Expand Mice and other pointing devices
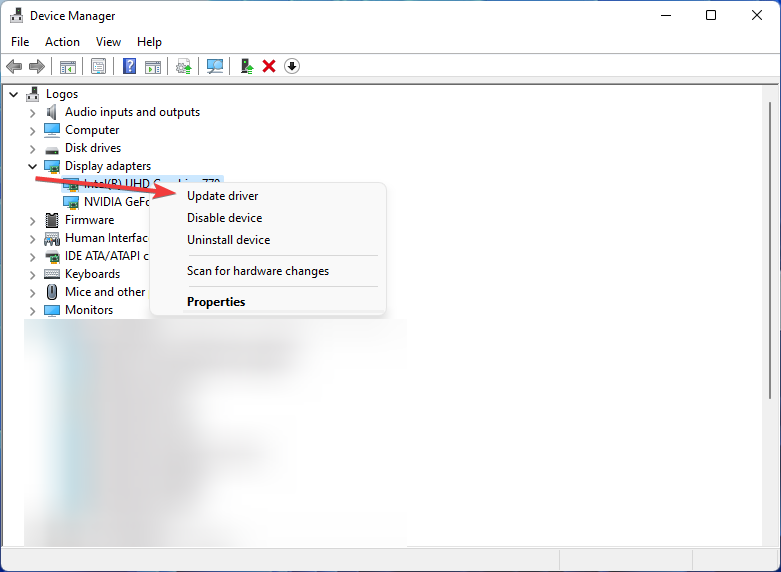The width and height of the screenshot is (781, 572). (32, 292)
